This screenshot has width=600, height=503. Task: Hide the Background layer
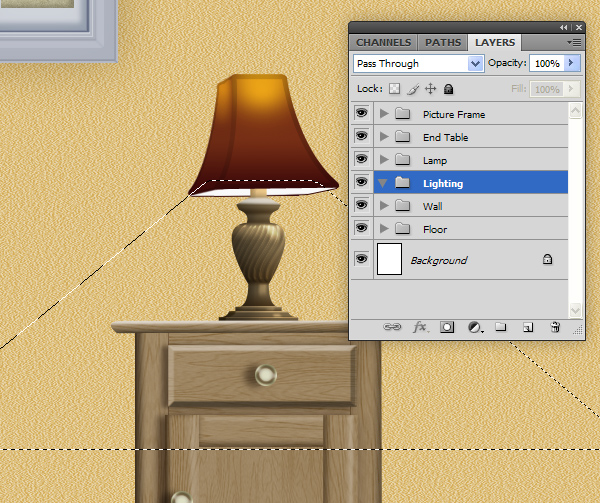(361, 260)
